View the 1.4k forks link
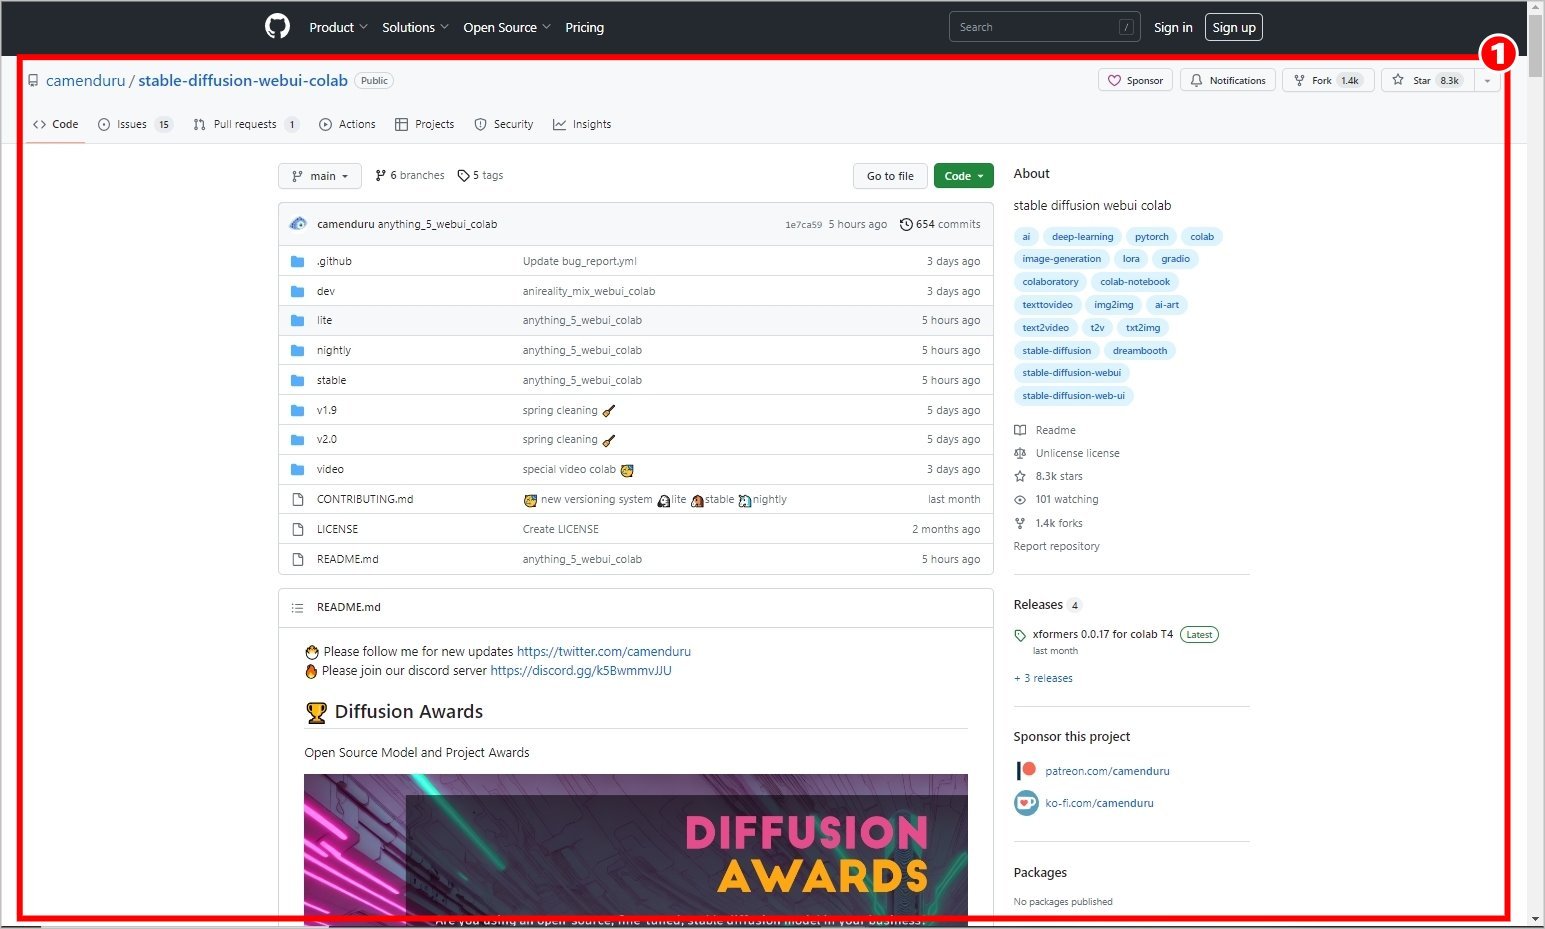This screenshot has height=929, width=1545. click(1049, 523)
